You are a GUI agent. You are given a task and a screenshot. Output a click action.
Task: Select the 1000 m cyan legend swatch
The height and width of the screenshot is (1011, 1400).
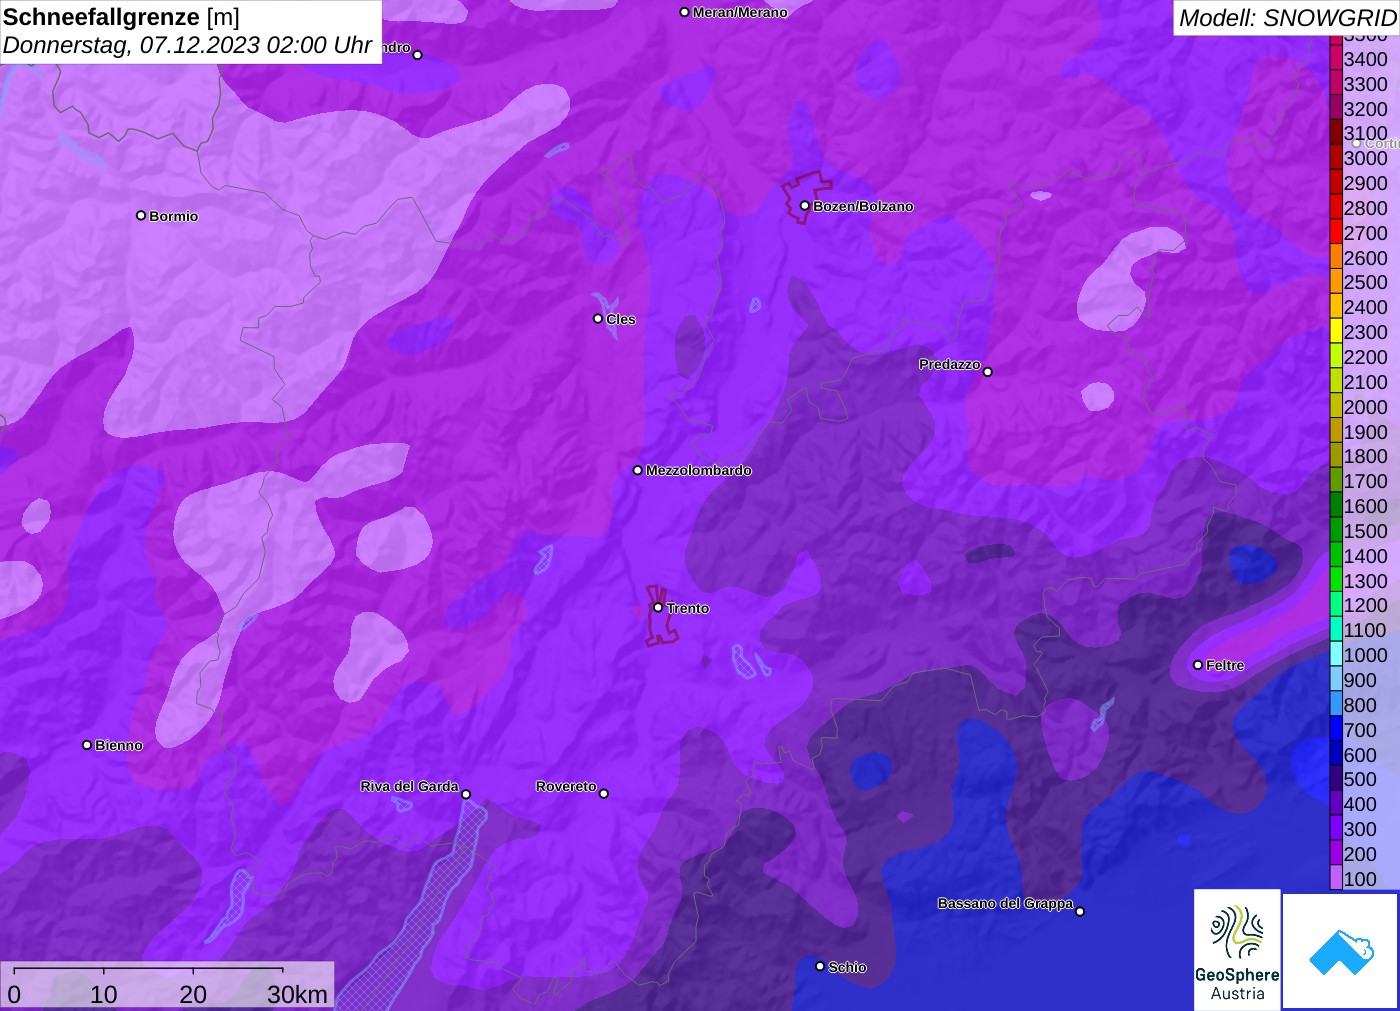click(x=1336, y=654)
